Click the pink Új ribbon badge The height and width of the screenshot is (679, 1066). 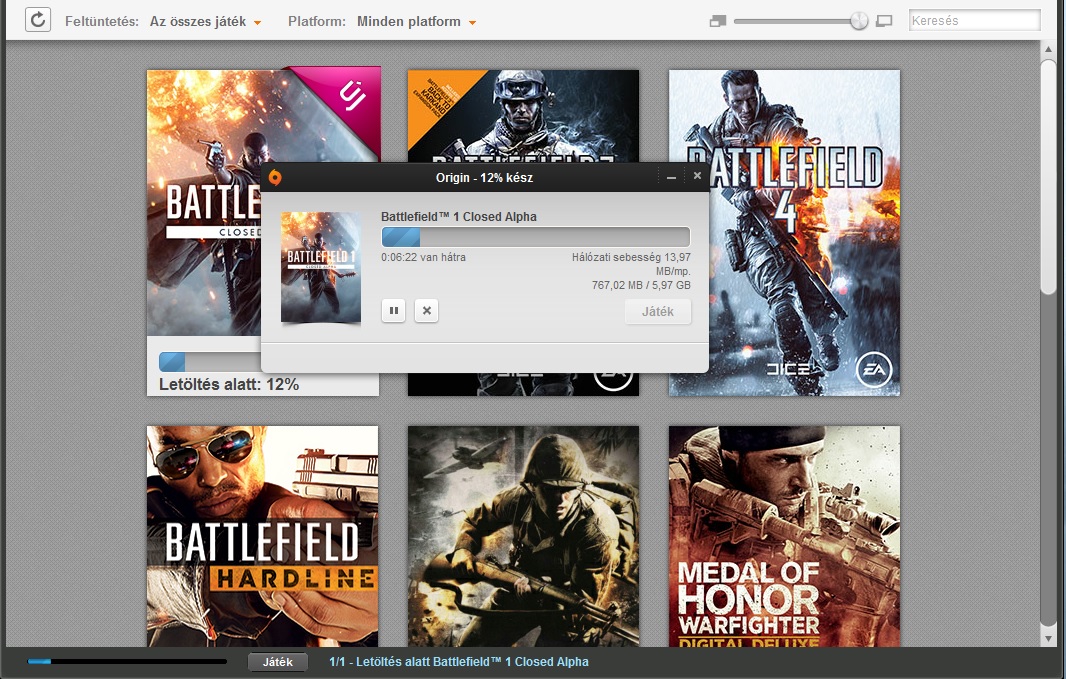[351, 97]
